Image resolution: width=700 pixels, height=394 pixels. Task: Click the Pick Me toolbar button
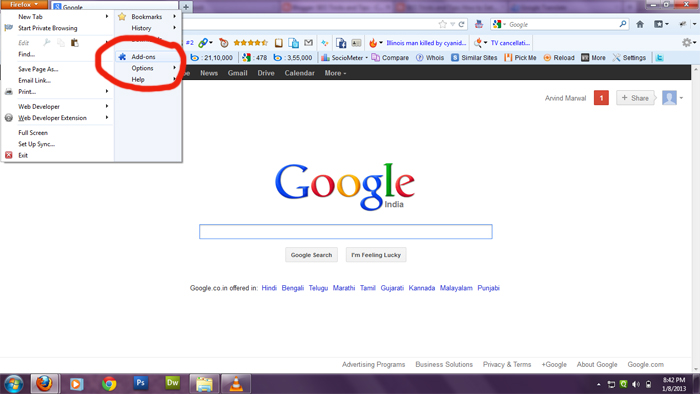click(520, 58)
